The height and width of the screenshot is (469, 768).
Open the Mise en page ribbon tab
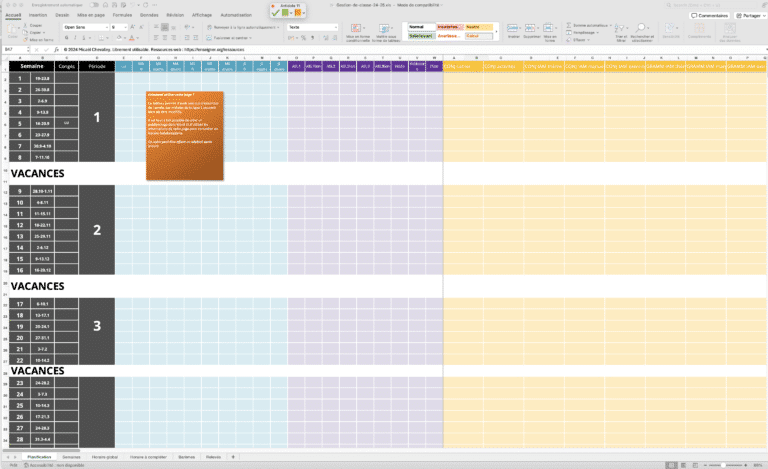(x=91, y=15)
